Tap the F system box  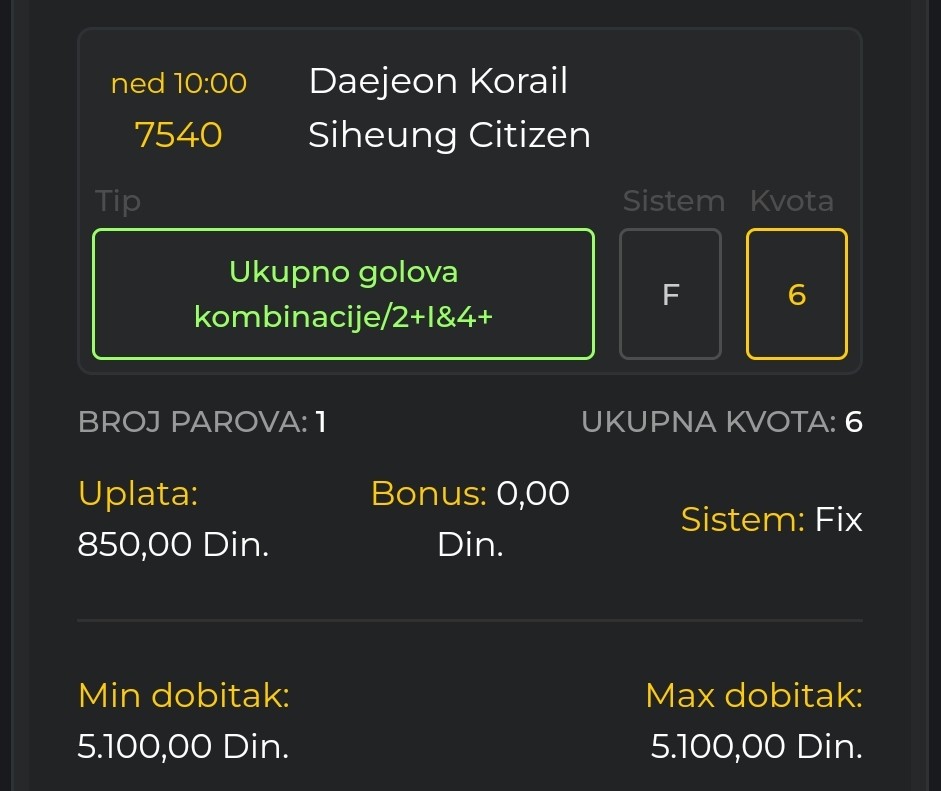pos(670,294)
